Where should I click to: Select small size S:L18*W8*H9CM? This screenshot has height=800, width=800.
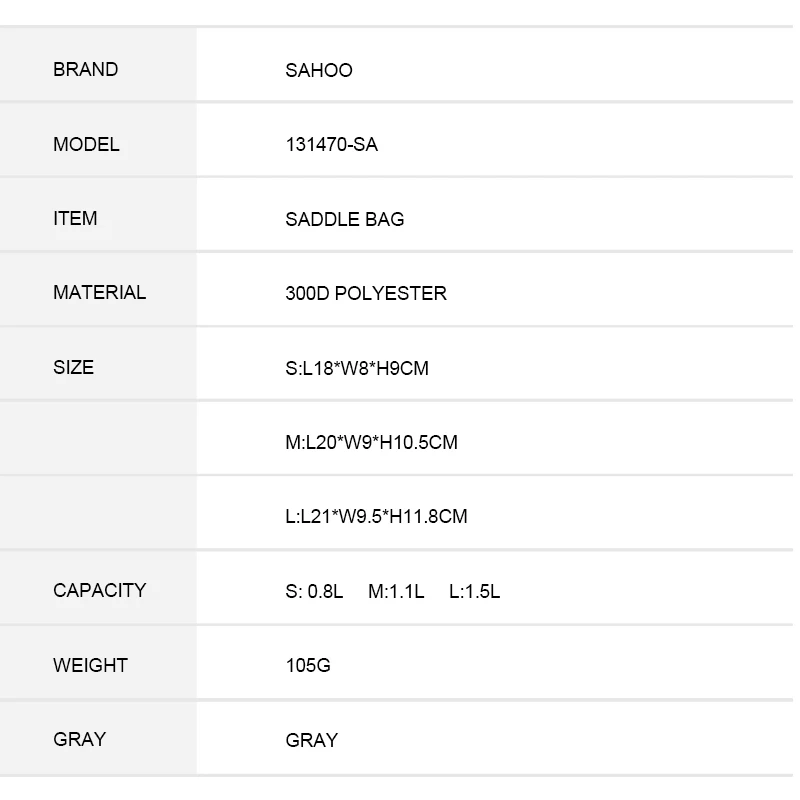tap(357, 369)
